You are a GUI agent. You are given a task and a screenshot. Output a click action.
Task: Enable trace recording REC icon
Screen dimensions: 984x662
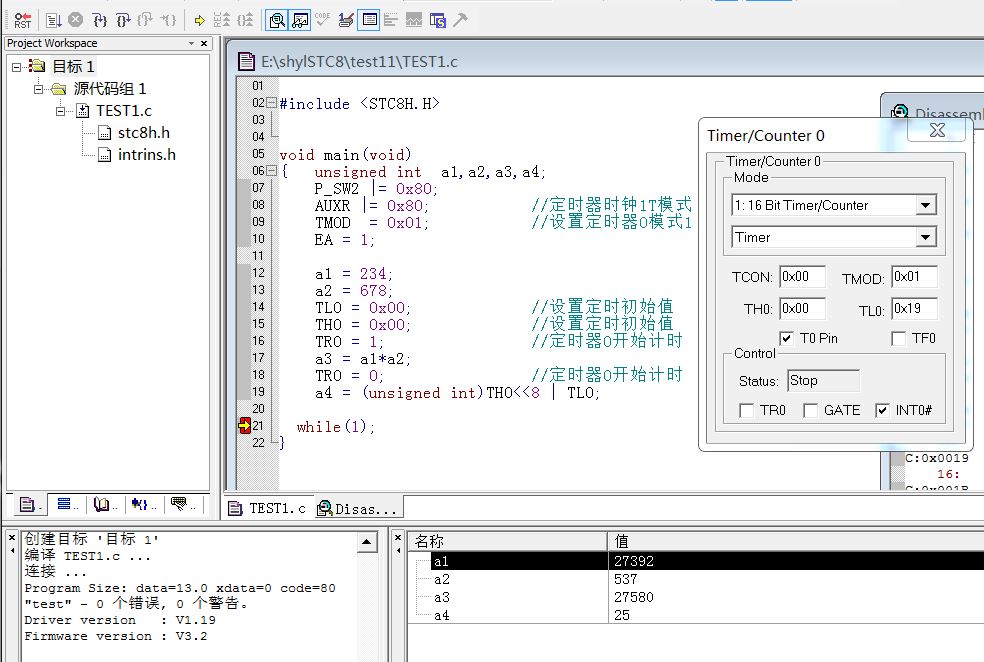[222, 20]
